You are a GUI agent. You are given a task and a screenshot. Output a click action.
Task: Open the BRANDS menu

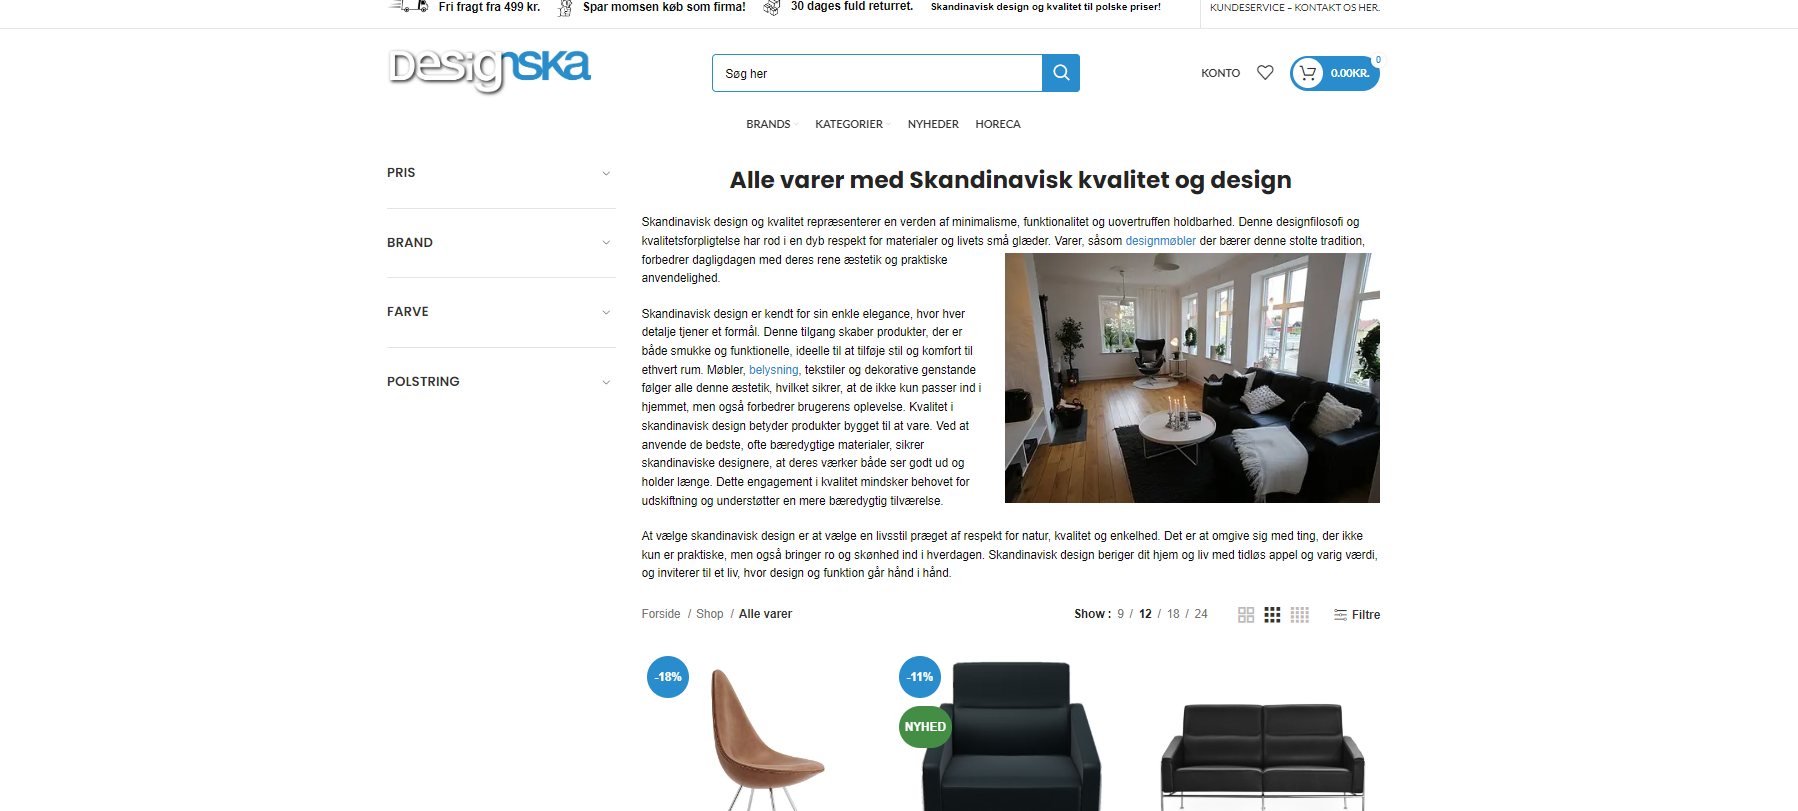(x=768, y=124)
